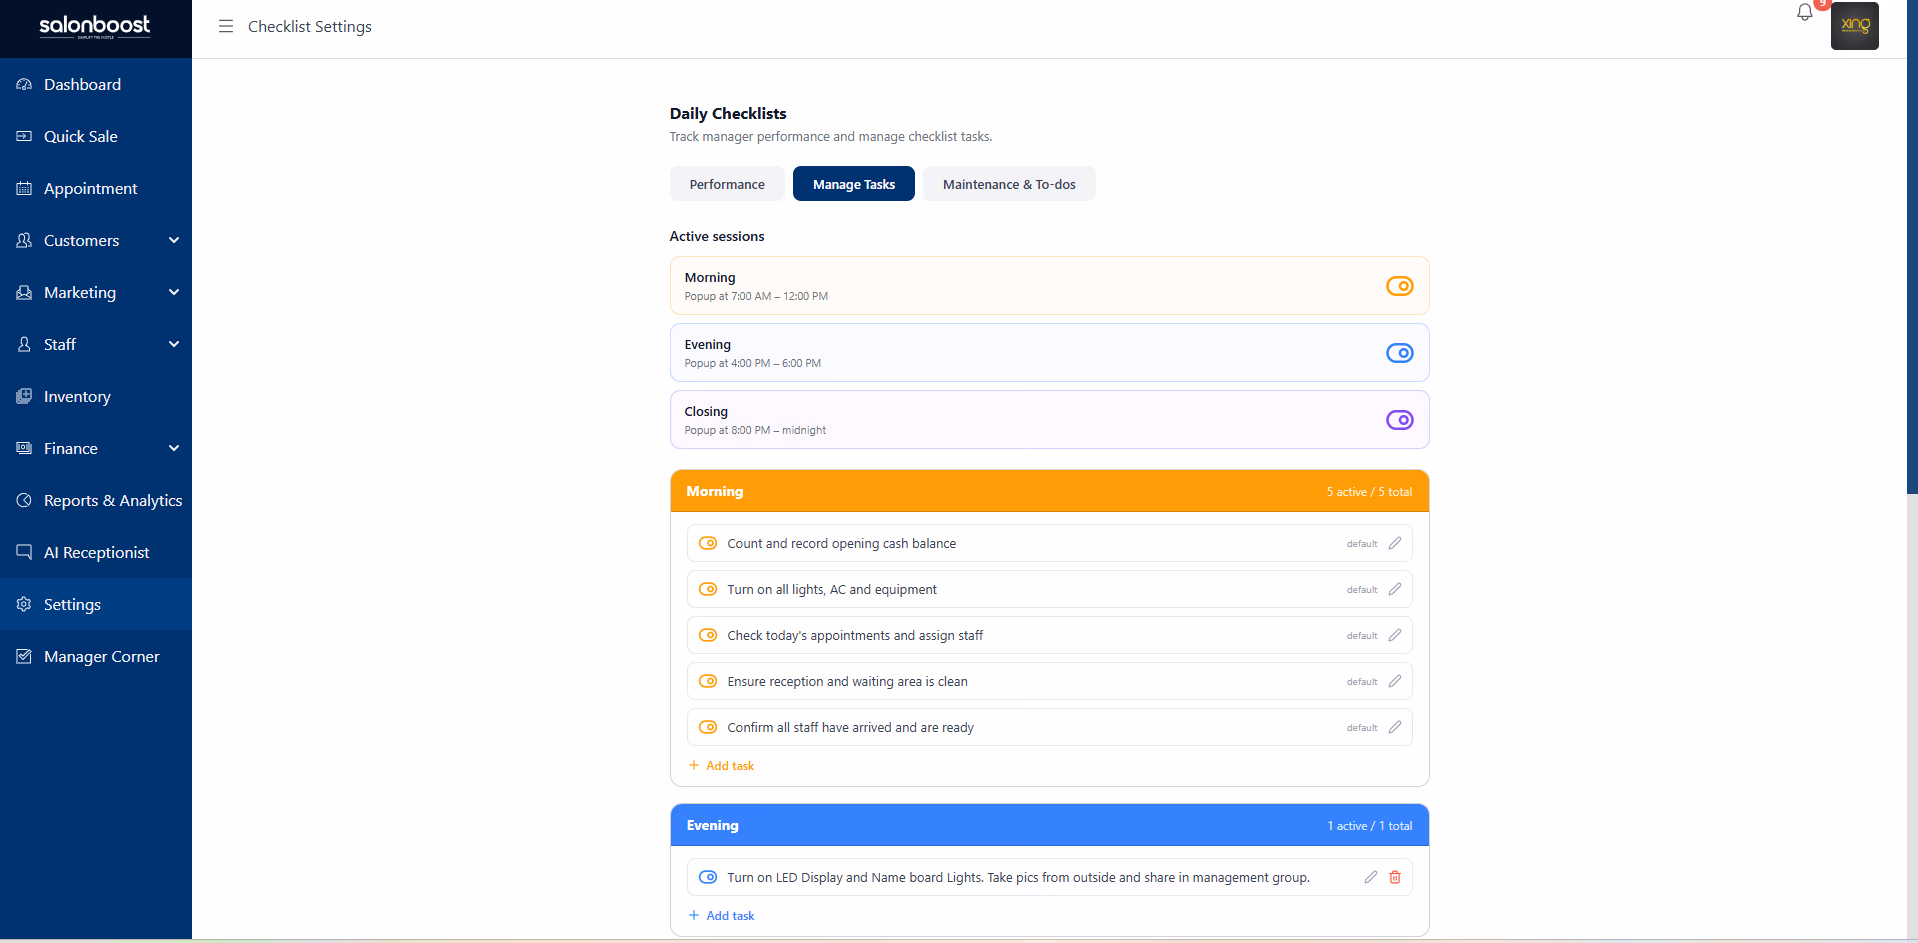Add task to Morning checklist
The width and height of the screenshot is (1918, 943).
click(x=721, y=766)
